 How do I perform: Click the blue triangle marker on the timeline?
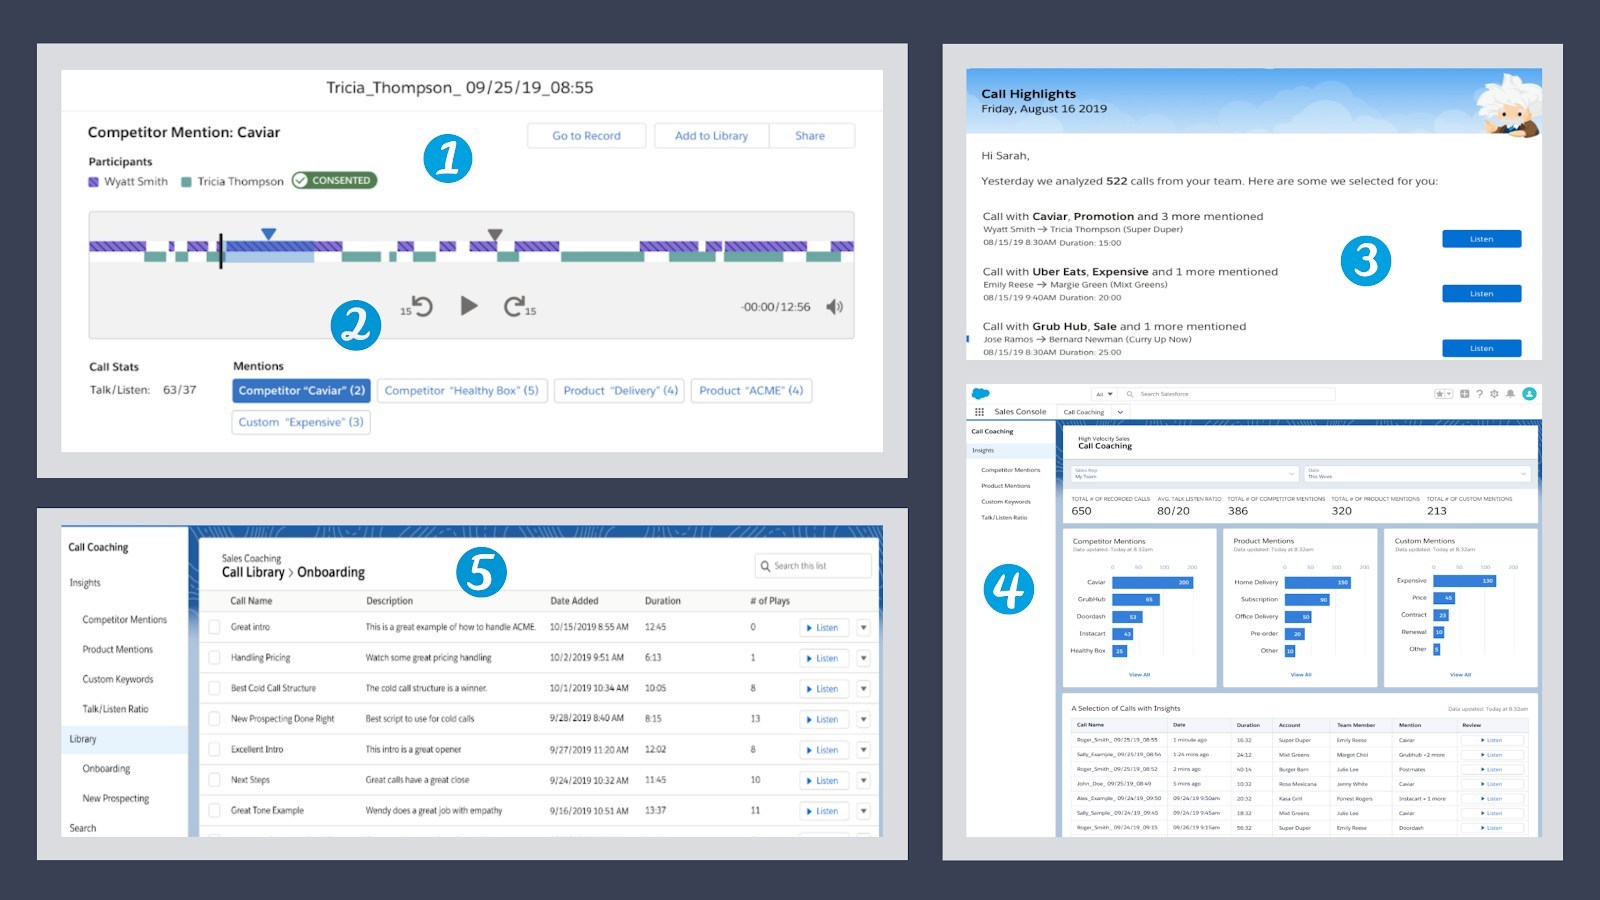pos(268,234)
